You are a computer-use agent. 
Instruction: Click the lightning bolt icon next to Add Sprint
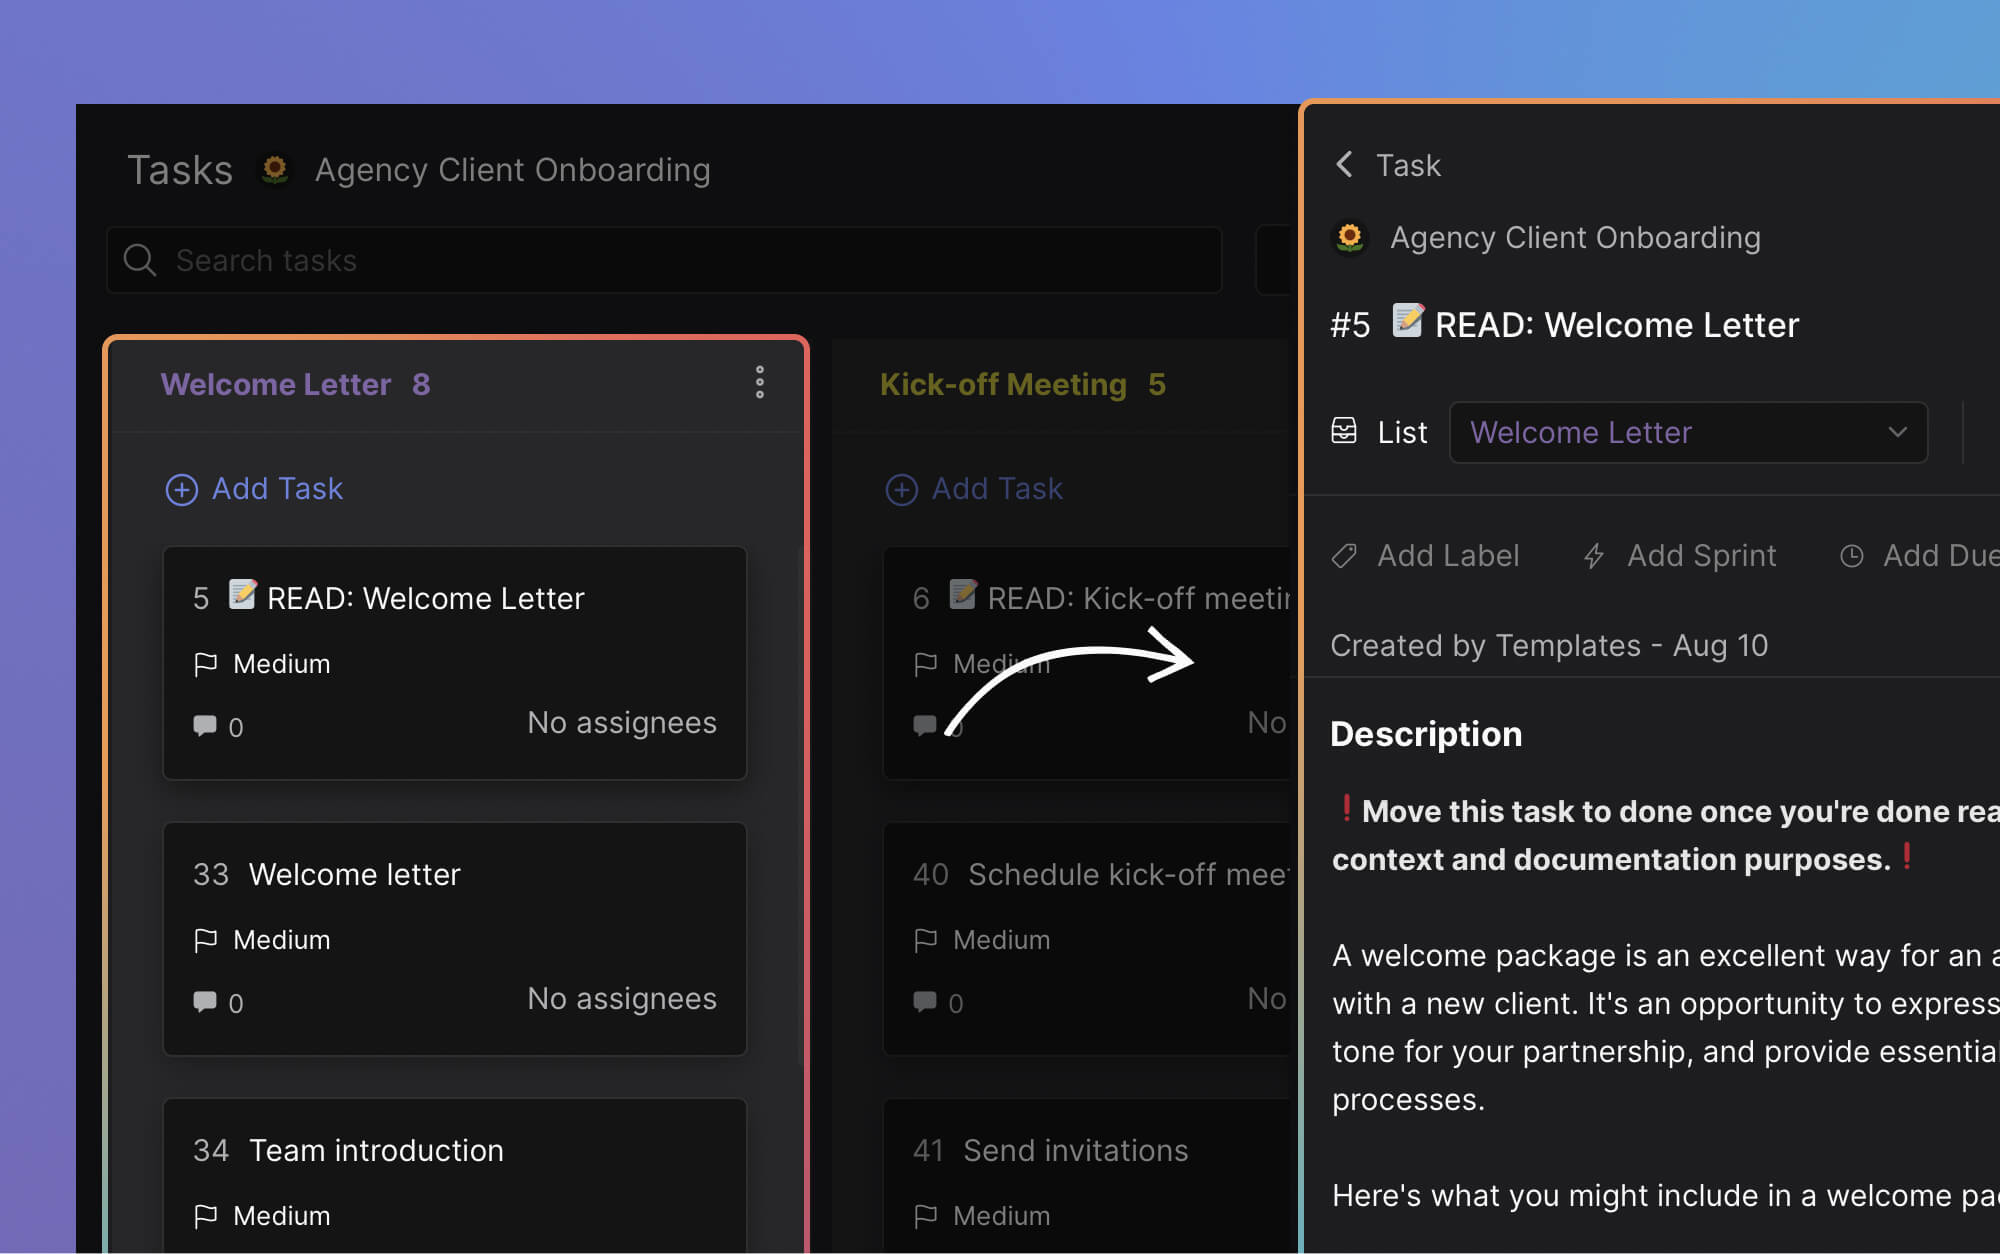[1593, 556]
